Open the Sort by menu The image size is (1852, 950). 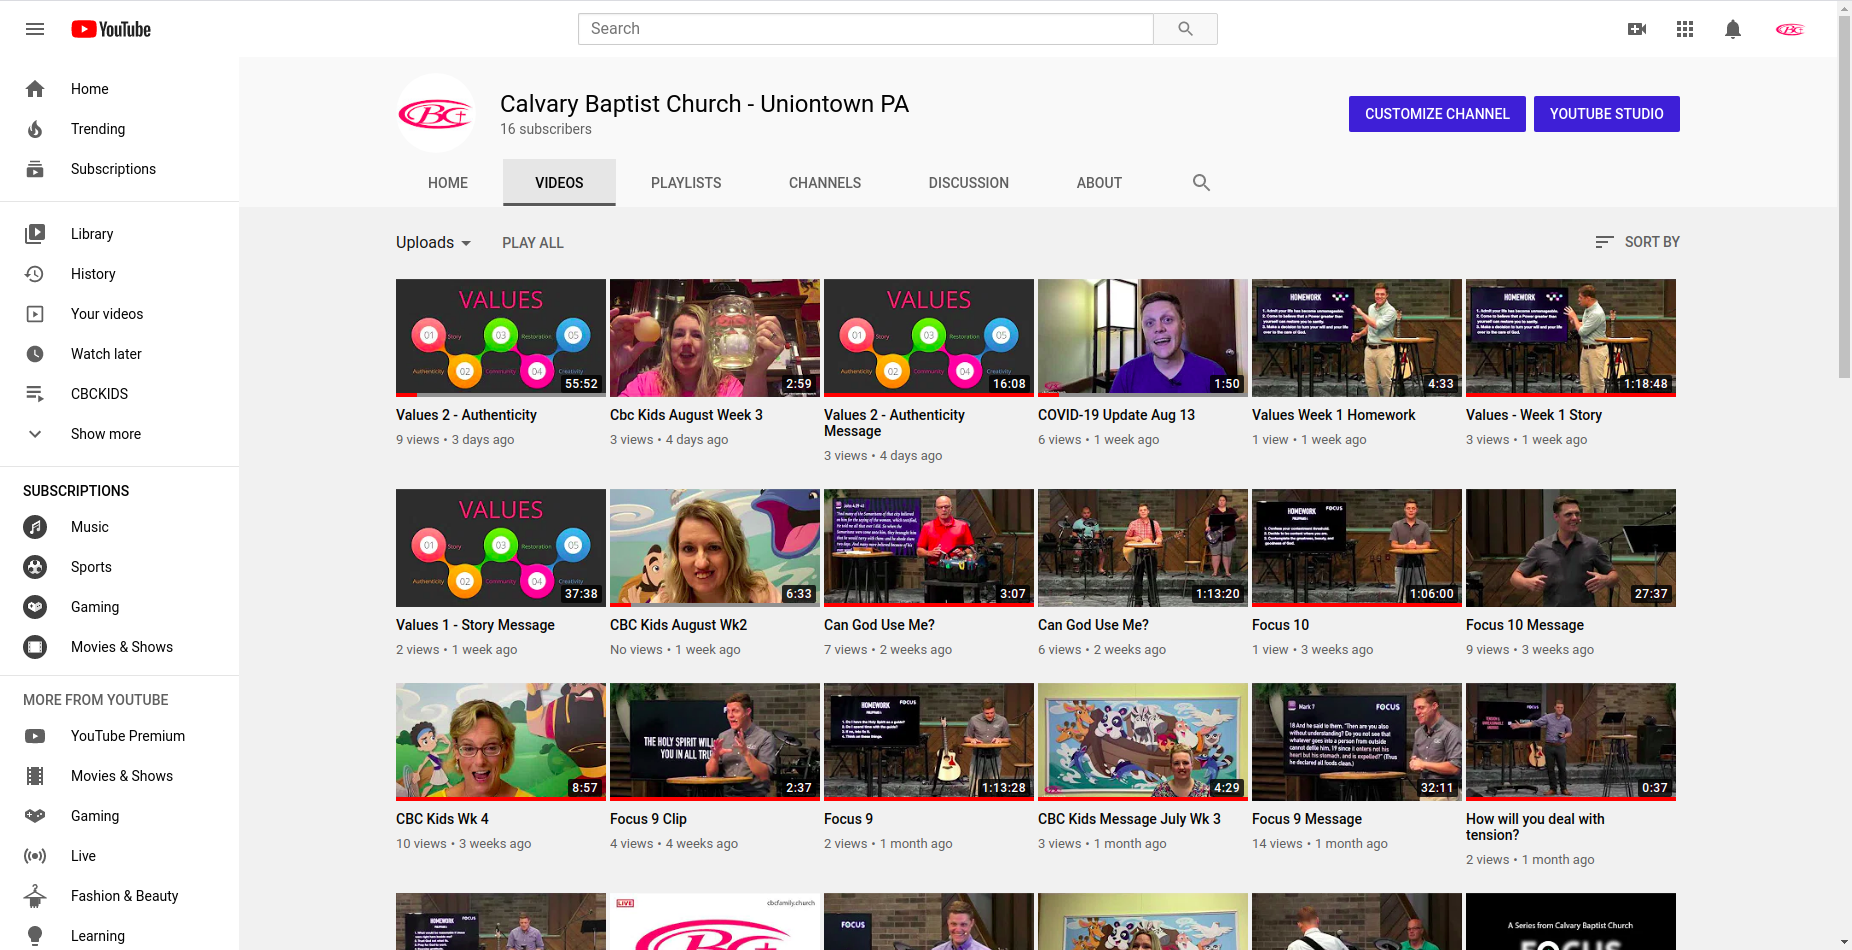click(x=1637, y=242)
